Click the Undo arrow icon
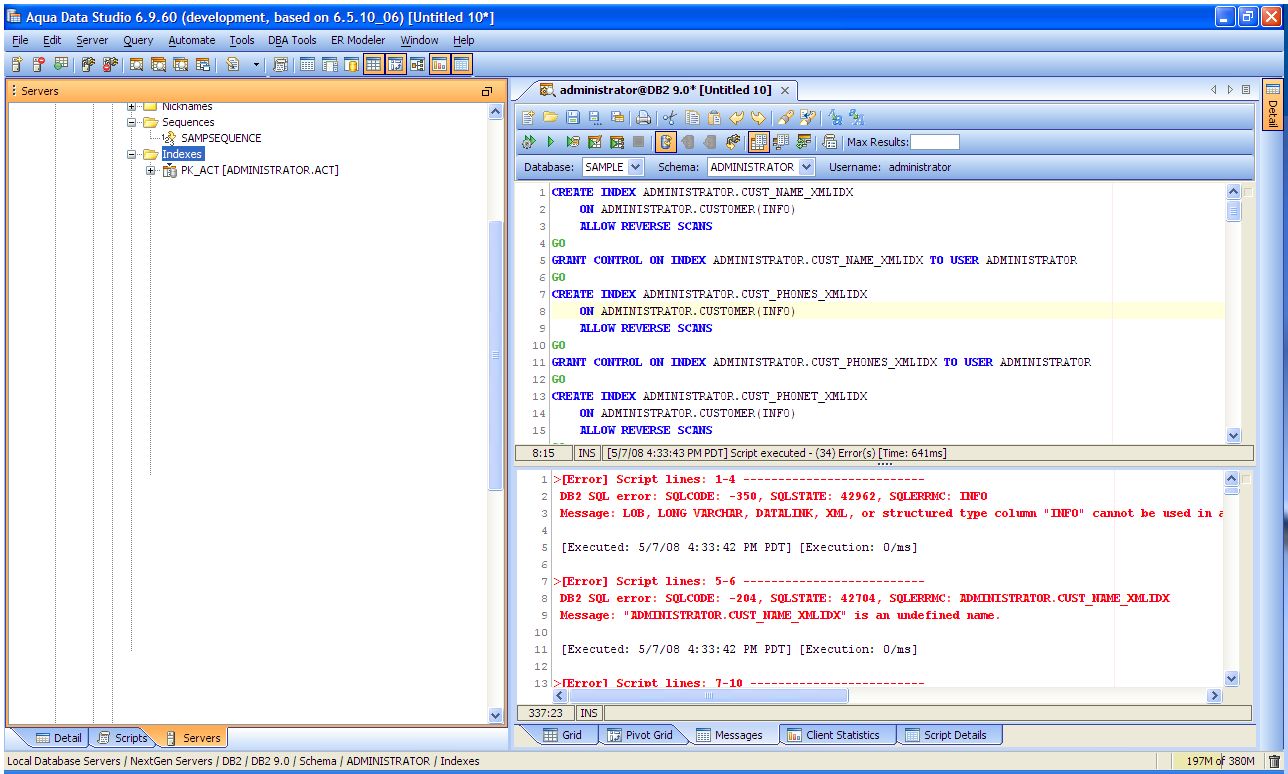 (x=736, y=117)
